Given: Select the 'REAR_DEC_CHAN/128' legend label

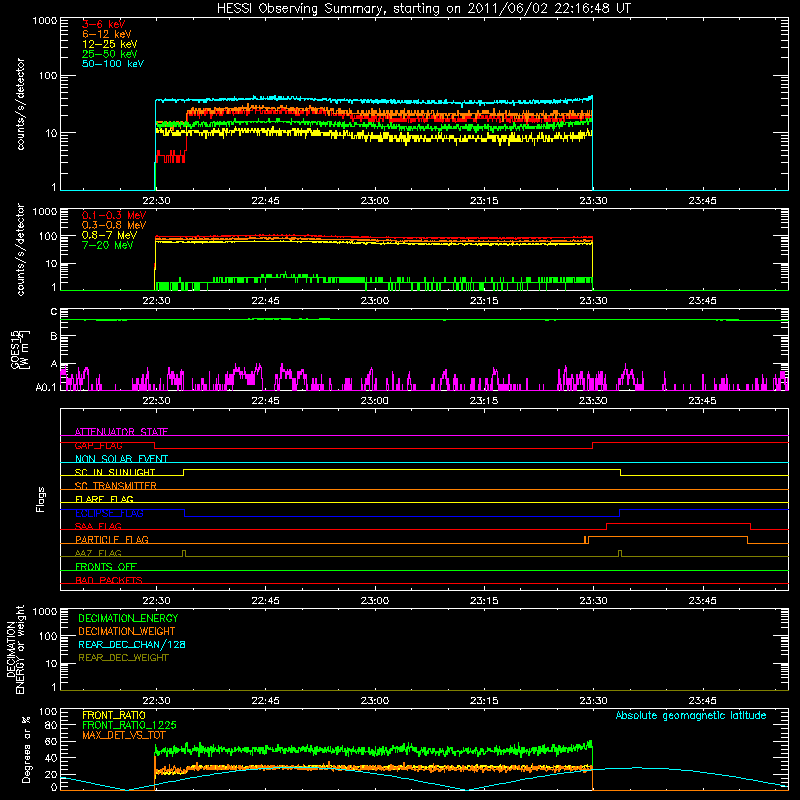Looking at the screenshot, I should click(x=132, y=645).
